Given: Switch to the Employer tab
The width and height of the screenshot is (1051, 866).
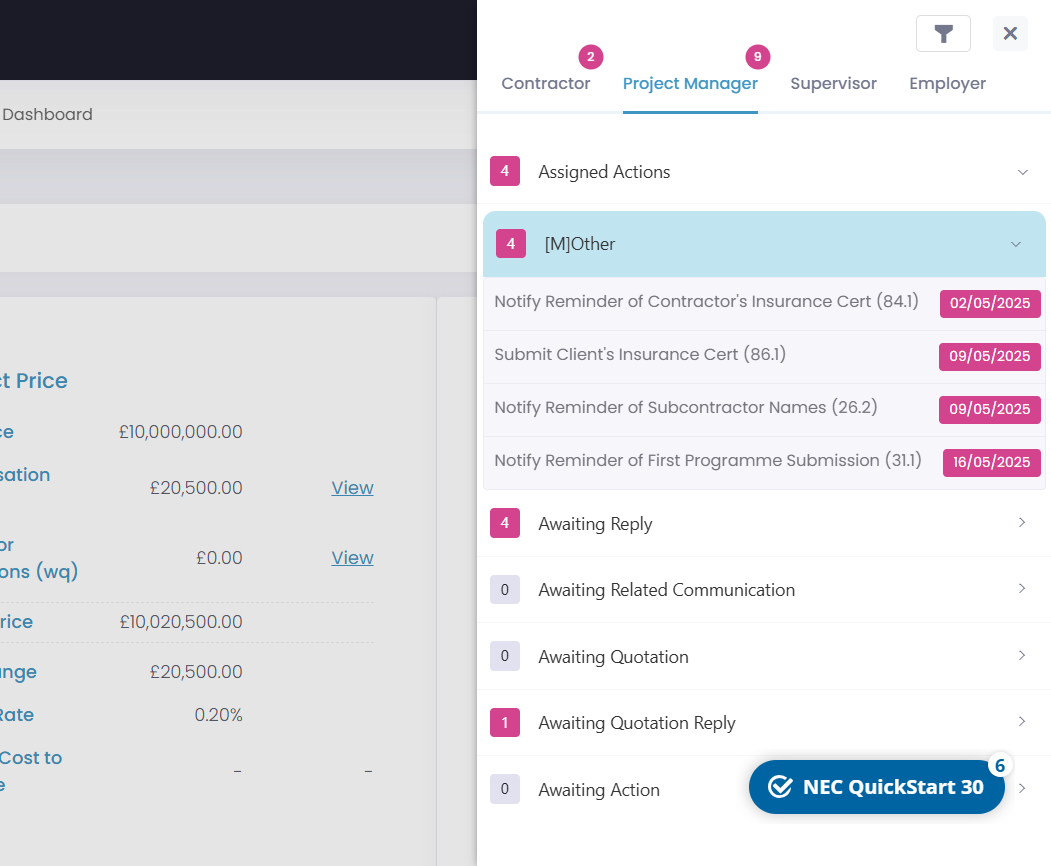Looking at the screenshot, I should click(947, 84).
